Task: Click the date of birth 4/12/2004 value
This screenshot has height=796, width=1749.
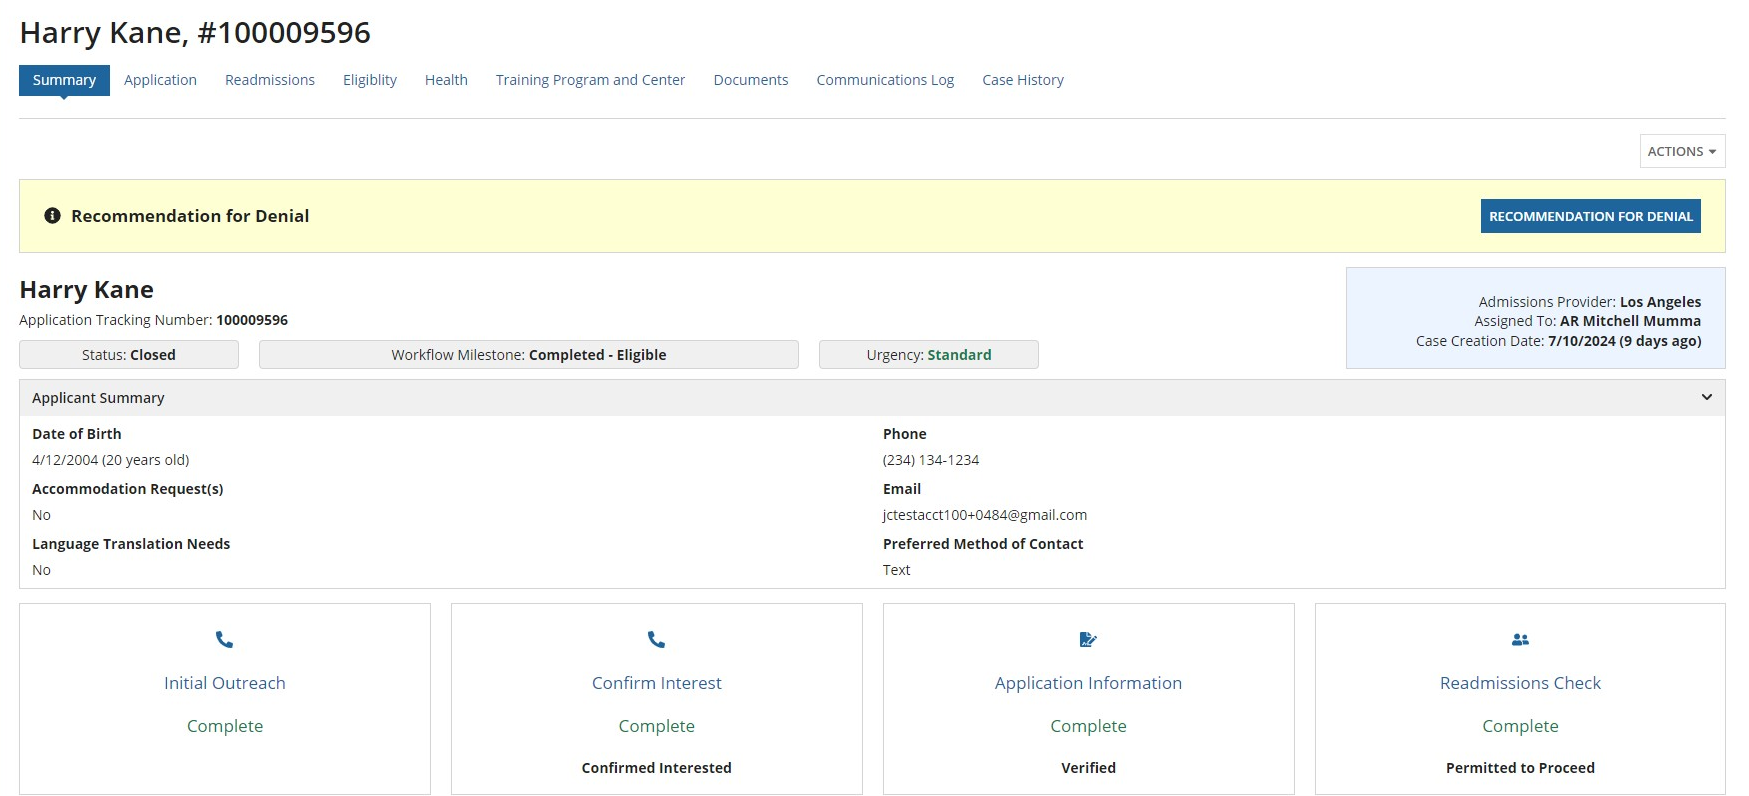Action: [x=110, y=460]
